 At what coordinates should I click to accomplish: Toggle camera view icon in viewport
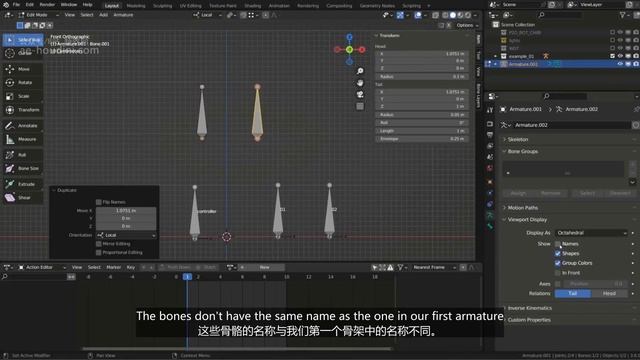(x=360, y=95)
